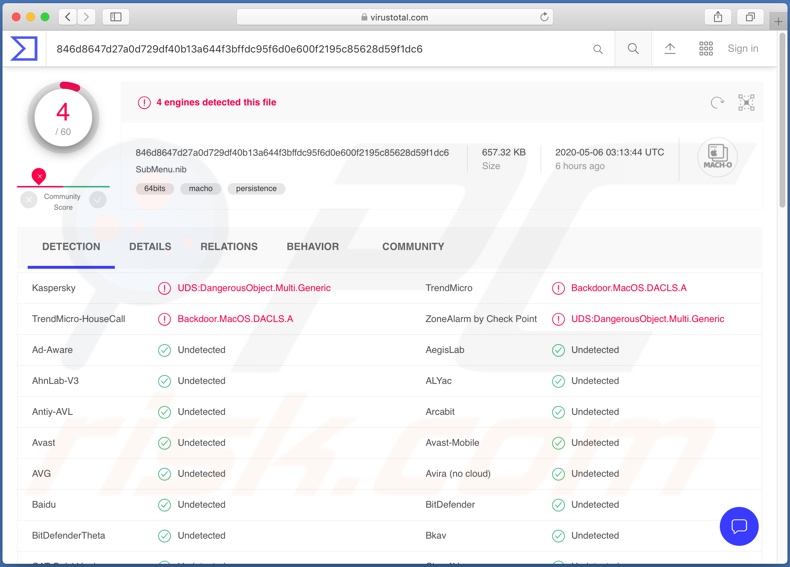Click the page's vertical scrollbar
The image size is (790, 567).
click(782, 121)
